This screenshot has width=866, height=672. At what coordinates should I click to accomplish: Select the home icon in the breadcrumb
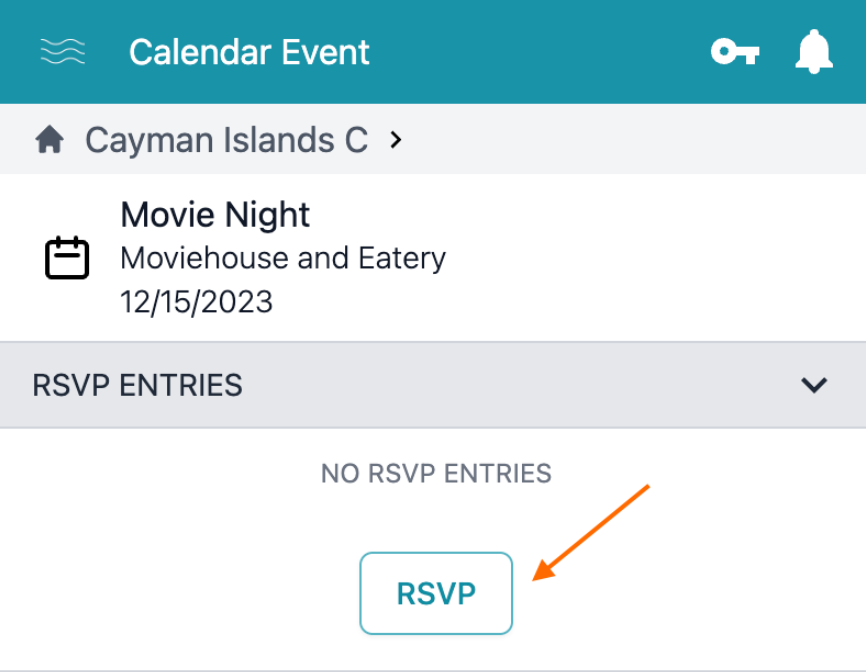click(x=49, y=139)
